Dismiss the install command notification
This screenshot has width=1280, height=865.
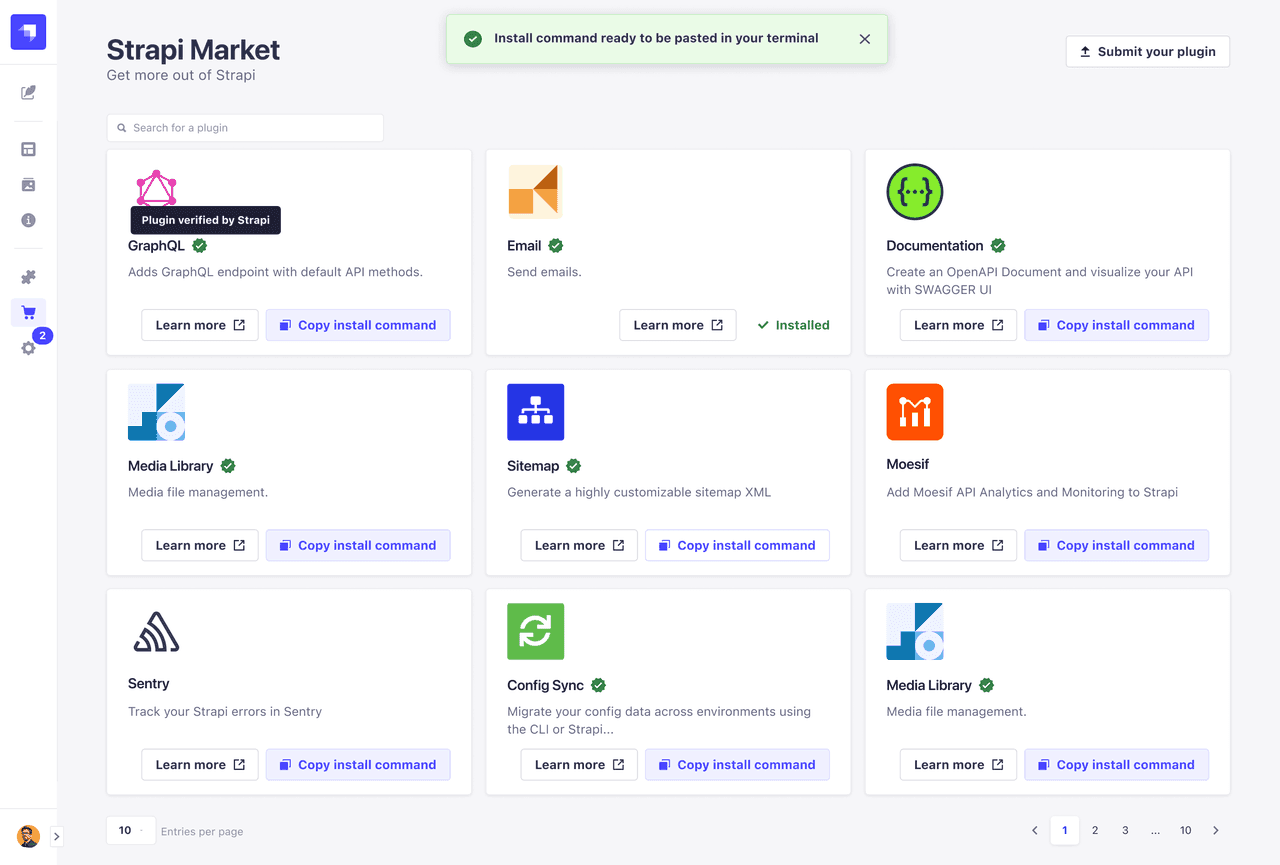(865, 39)
